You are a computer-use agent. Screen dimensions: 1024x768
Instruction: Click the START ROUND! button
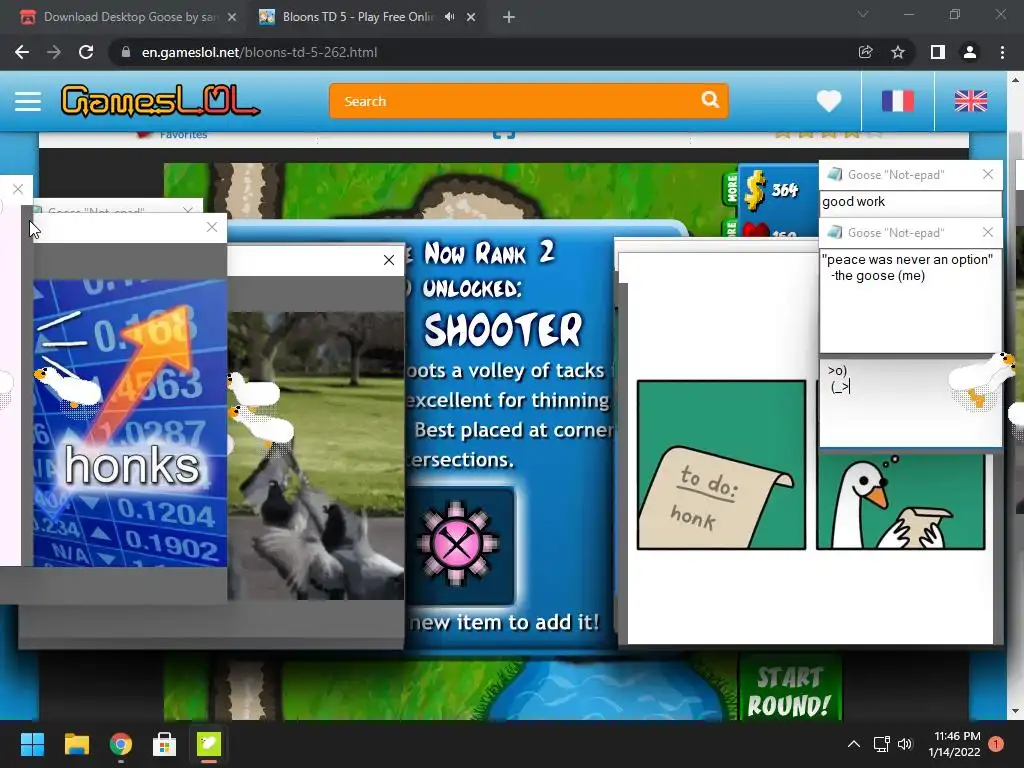tap(789, 691)
